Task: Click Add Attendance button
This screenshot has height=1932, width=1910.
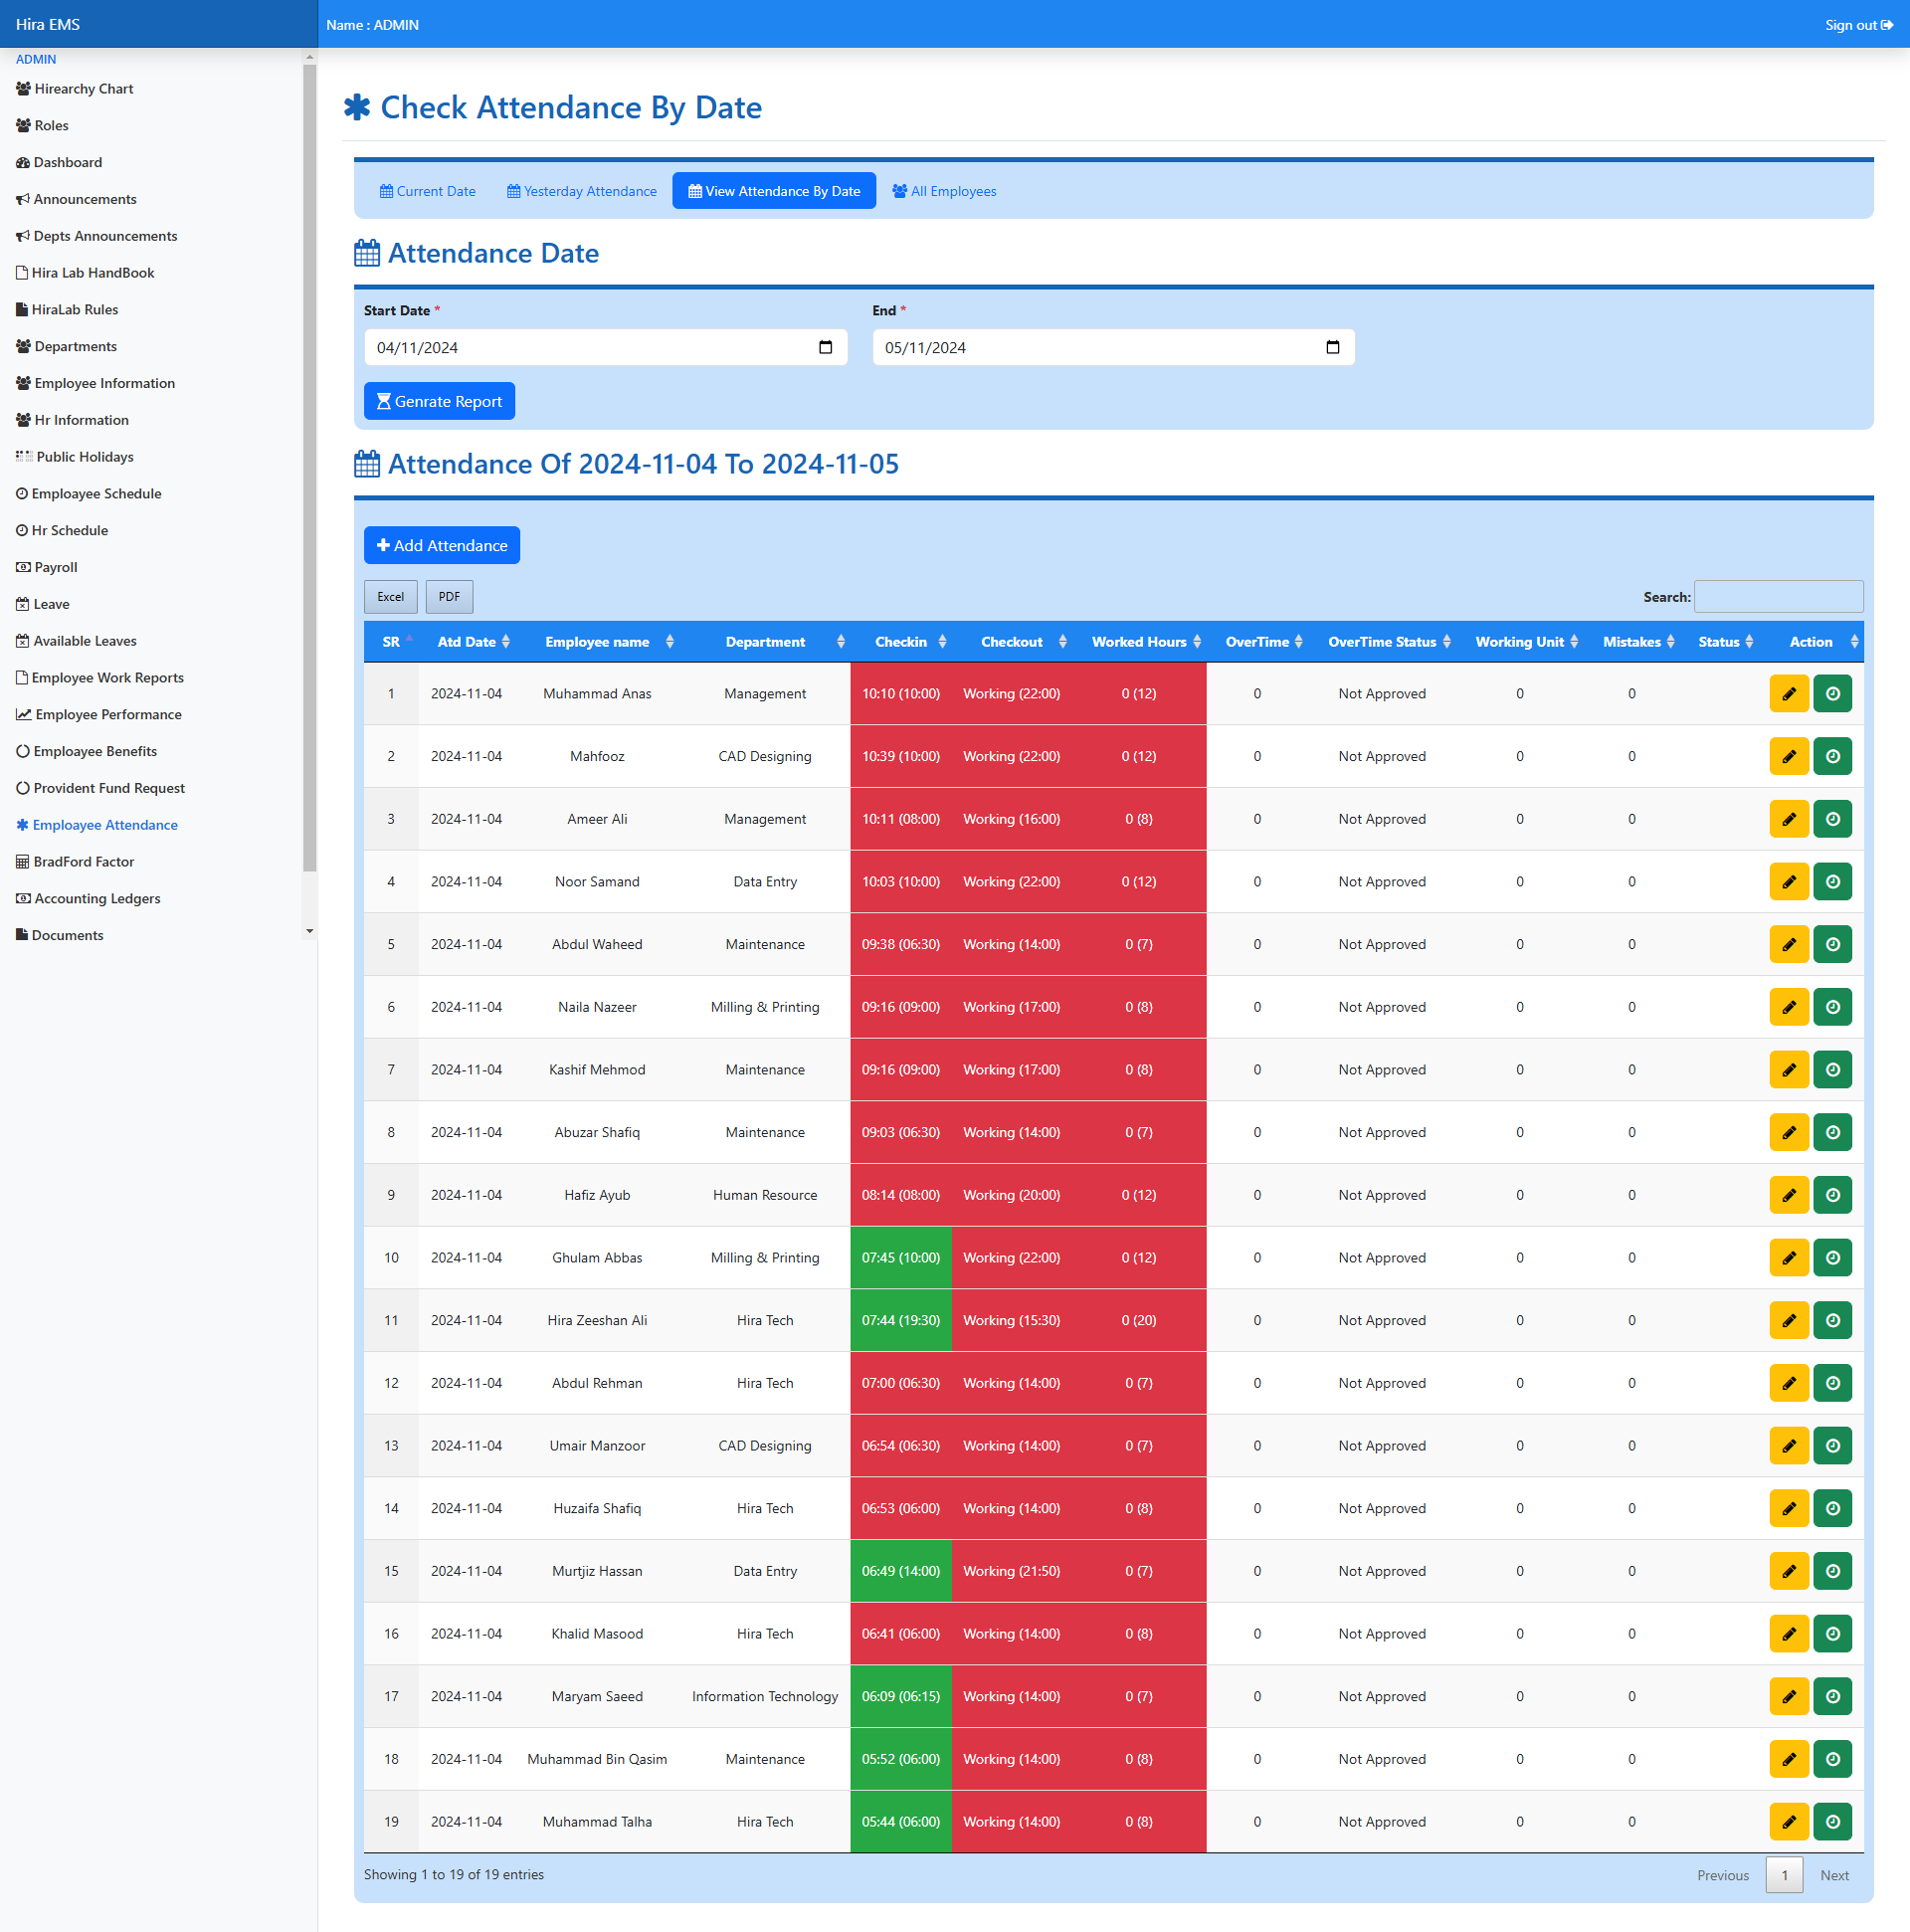Action: (x=442, y=546)
